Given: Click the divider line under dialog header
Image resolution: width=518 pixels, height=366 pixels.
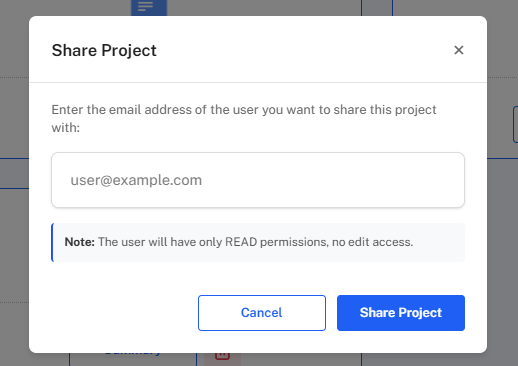Looking at the screenshot, I should [258, 82].
